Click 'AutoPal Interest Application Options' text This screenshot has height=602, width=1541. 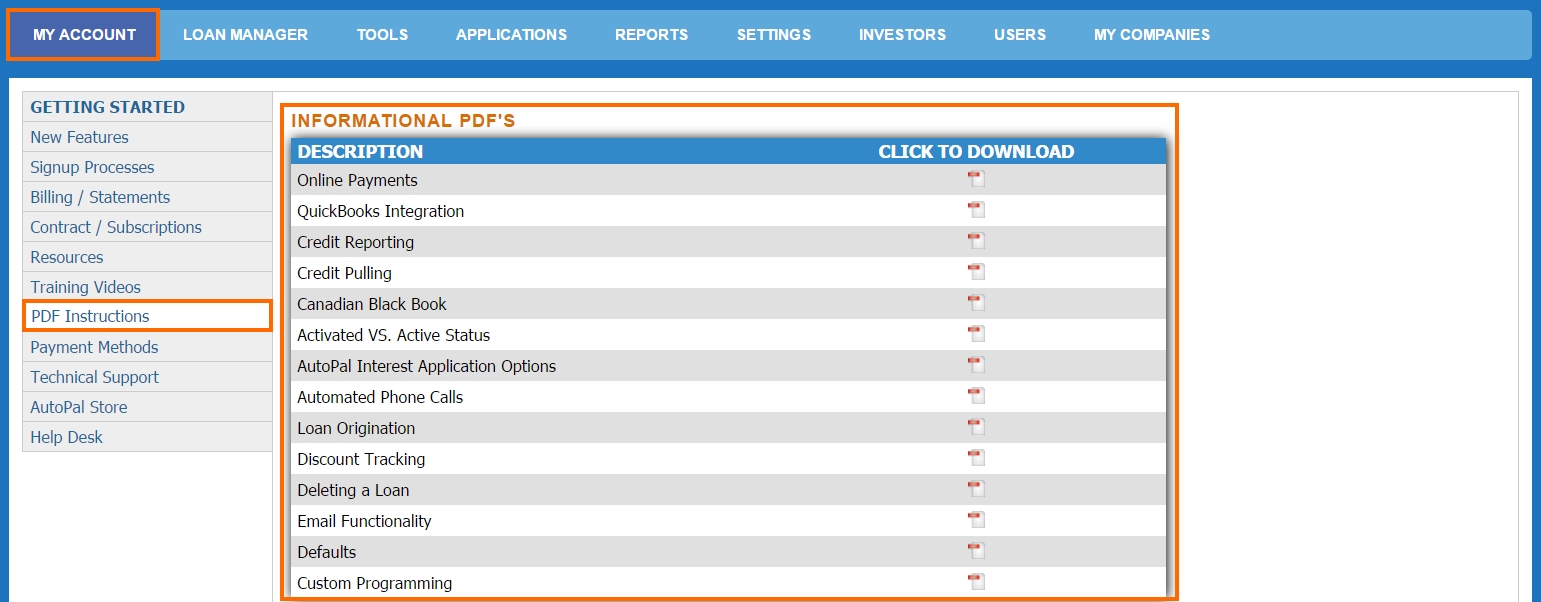(x=426, y=366)
